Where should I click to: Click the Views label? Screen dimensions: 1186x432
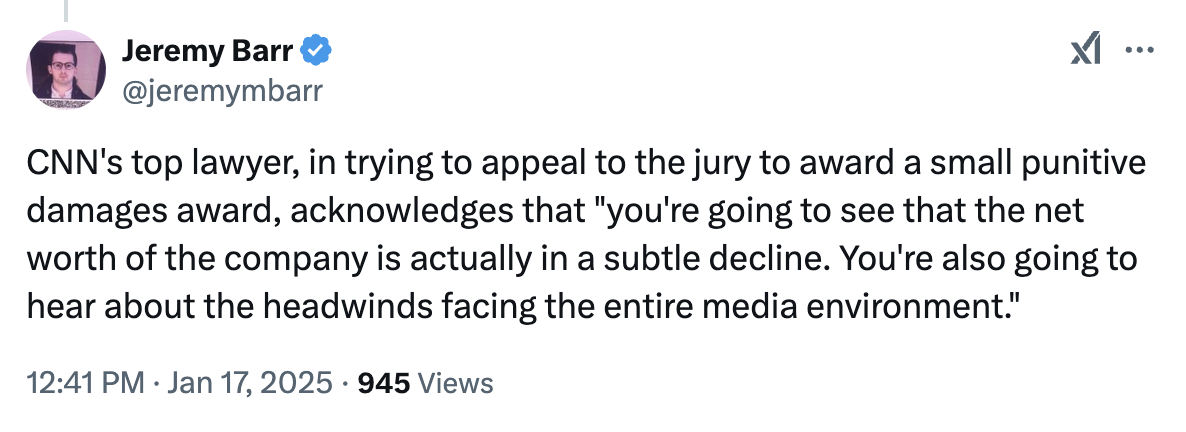(454, 382)
